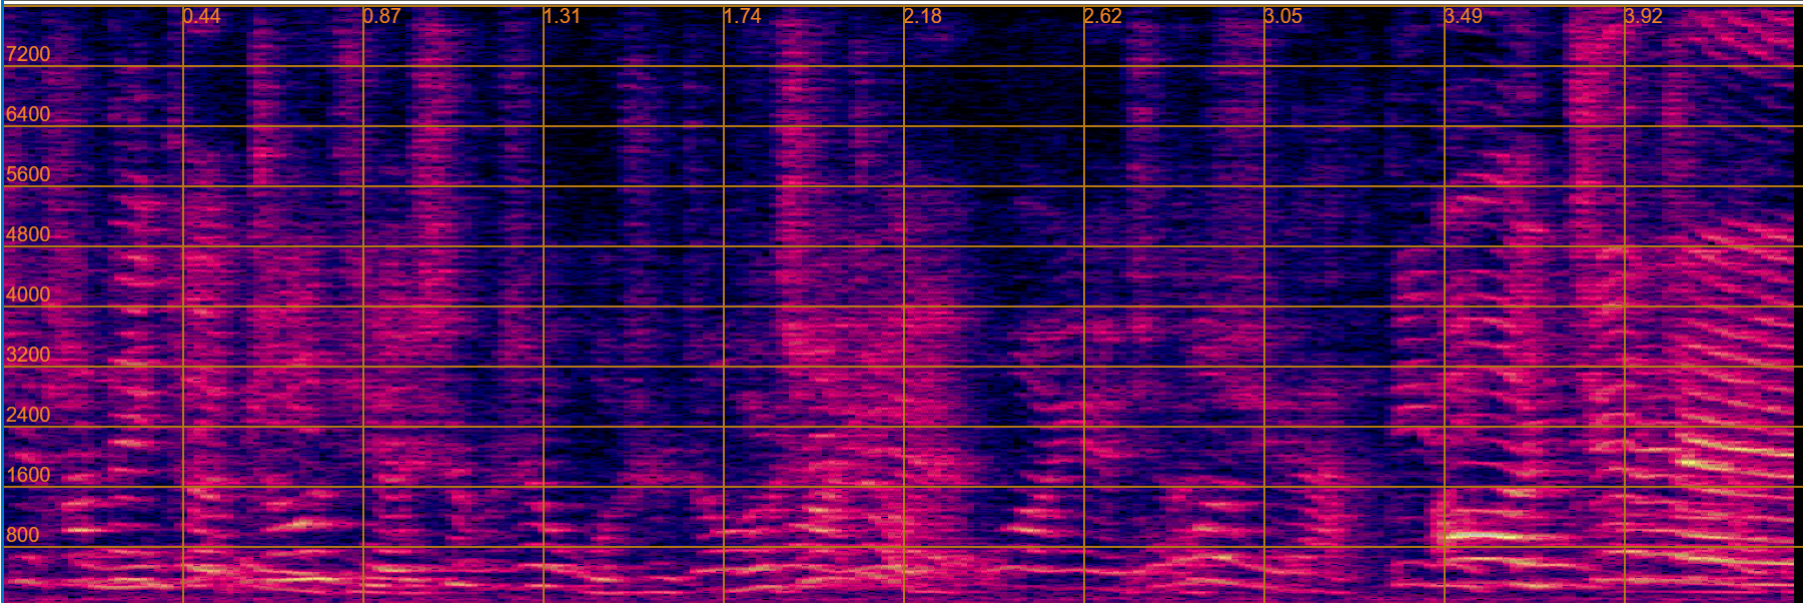Pick the 1600 frequency label
Screen dimensions: 1803x603
[x=28, y=475]
